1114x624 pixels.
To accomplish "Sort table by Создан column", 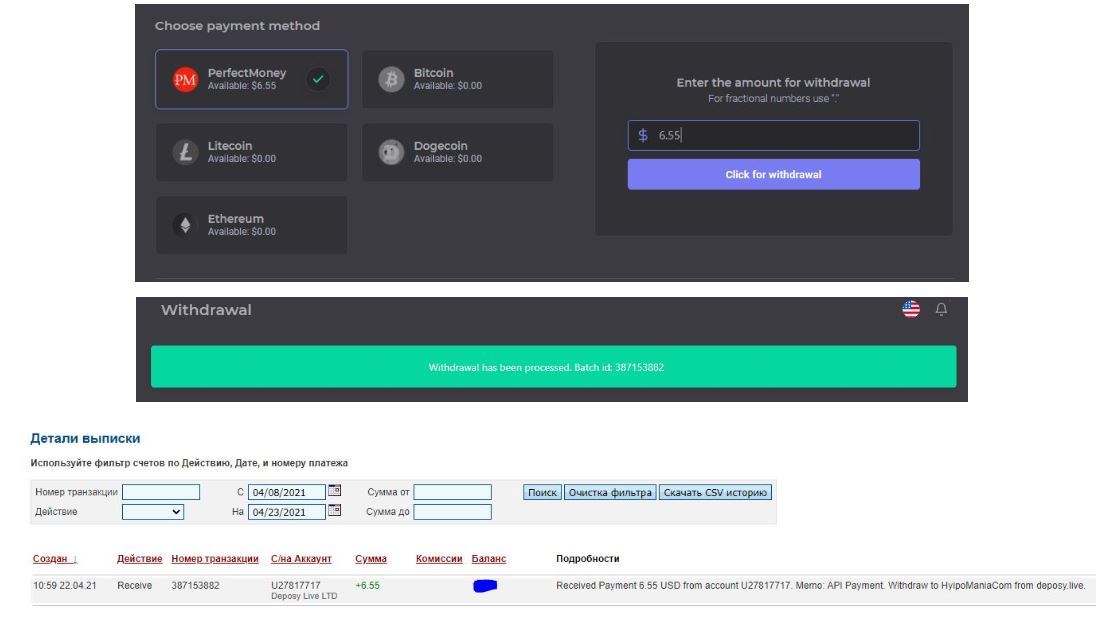I will point(55,558).
